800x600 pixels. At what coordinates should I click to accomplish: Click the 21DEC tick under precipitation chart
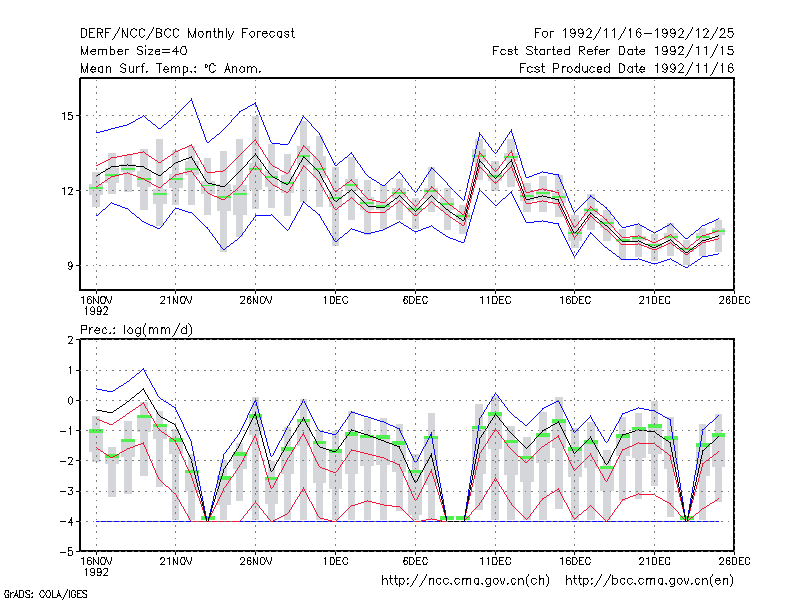click(x=654, y=561)
